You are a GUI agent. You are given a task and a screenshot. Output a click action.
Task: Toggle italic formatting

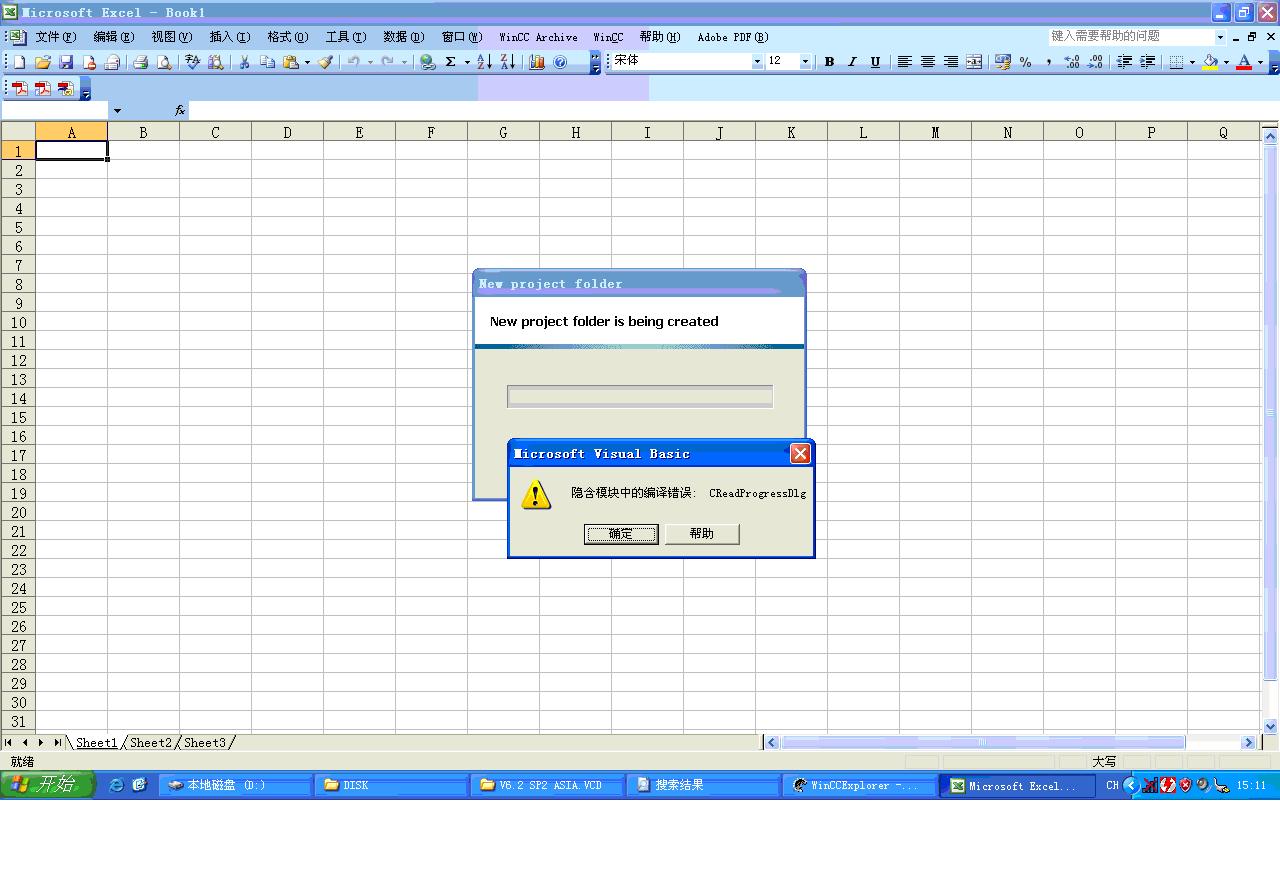(852, 62)
